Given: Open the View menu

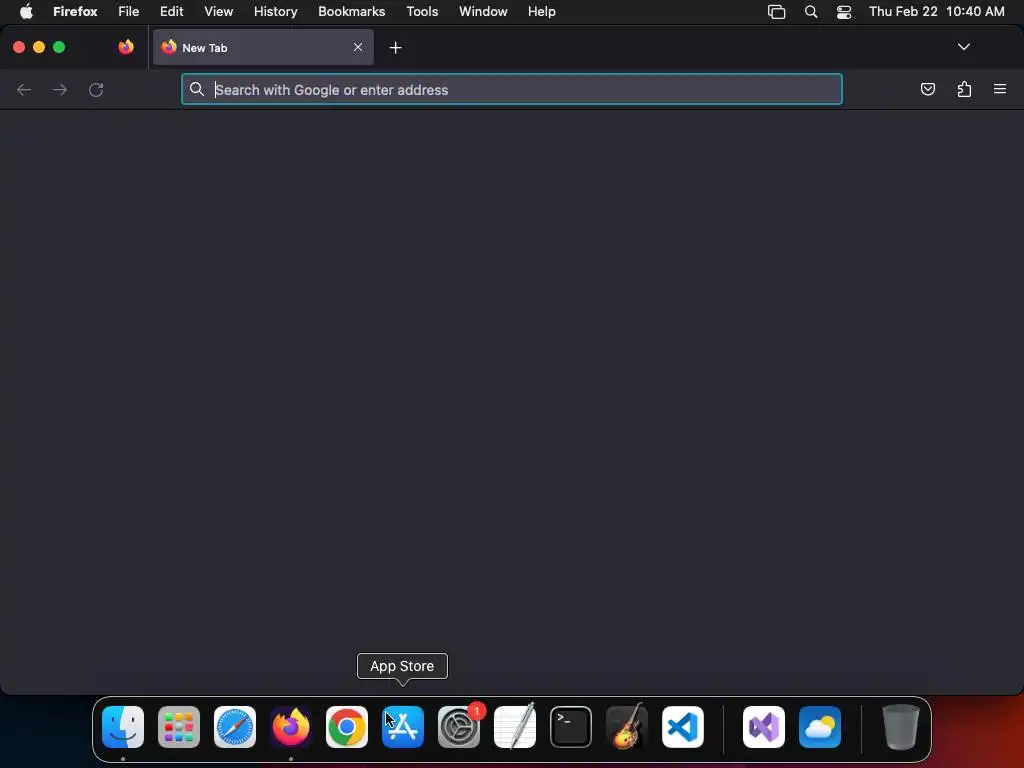Looking at the screenshot, I should [x=218, y=12].
